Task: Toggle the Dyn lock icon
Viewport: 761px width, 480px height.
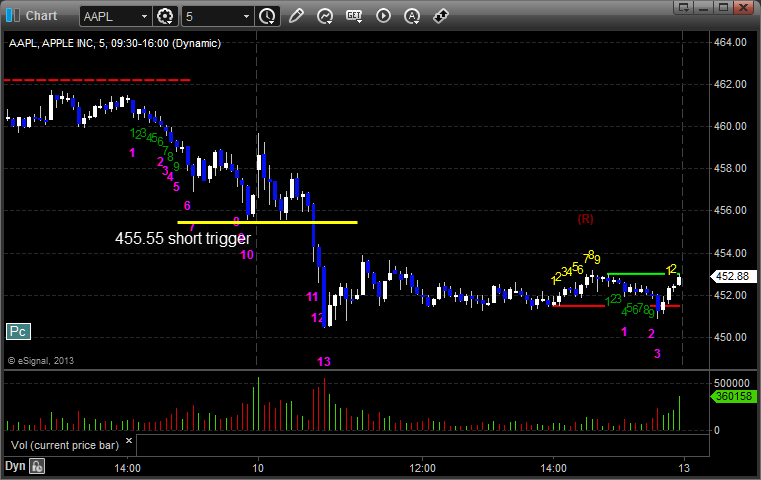Action: coord(37,466)
